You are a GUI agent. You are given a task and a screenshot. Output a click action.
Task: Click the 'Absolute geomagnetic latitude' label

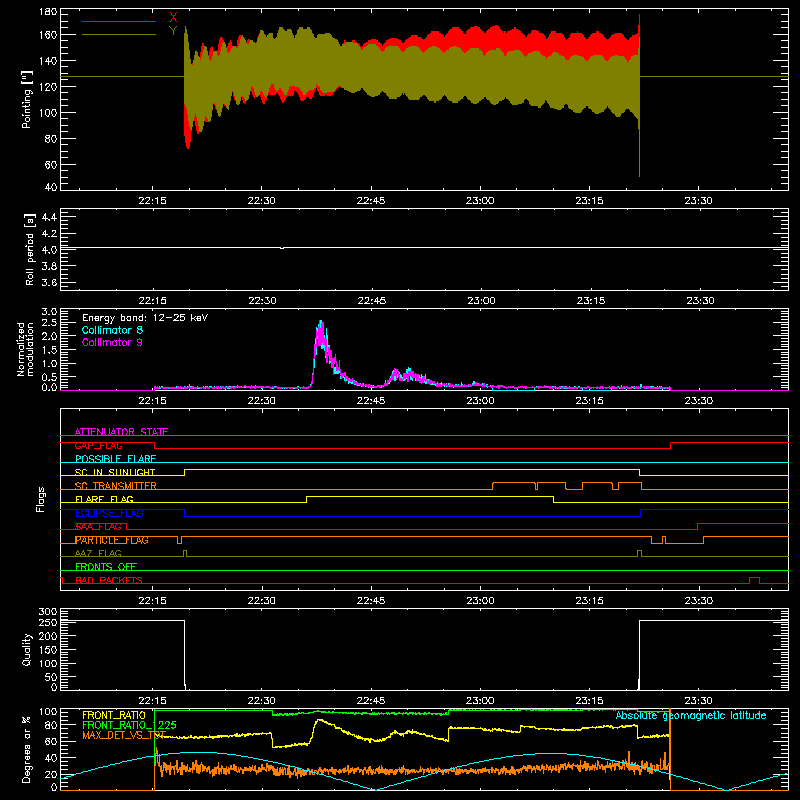pos(691,716)
